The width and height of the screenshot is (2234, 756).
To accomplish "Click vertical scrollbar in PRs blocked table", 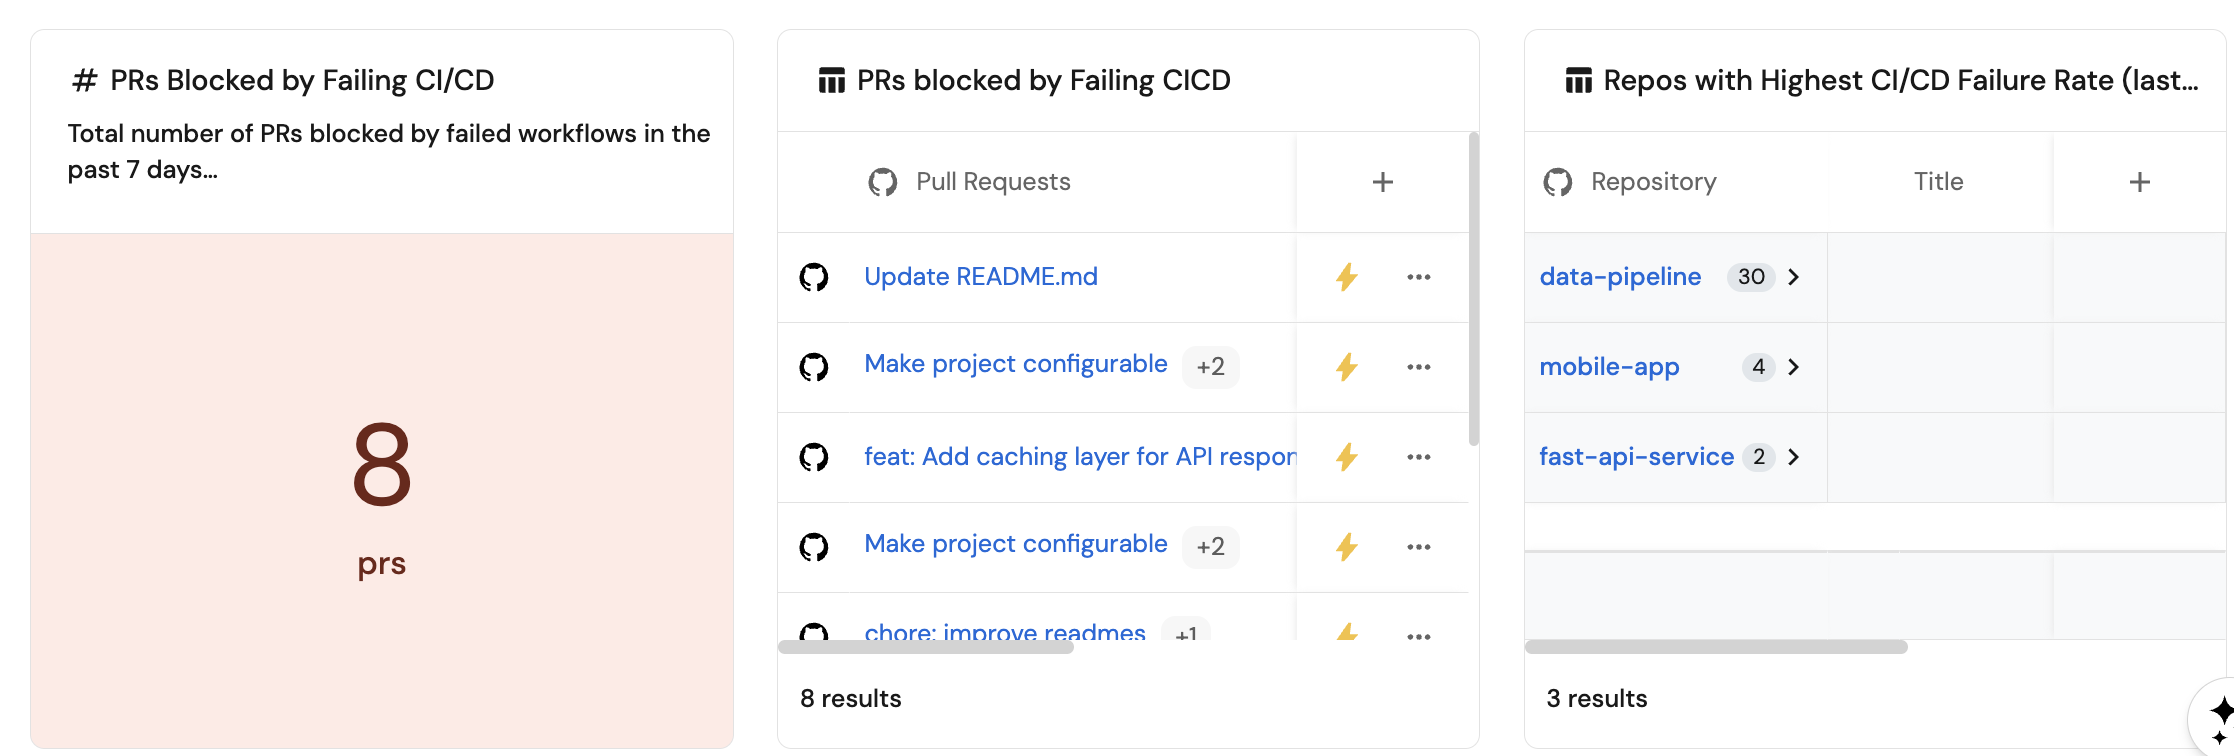I will 1473,290.
